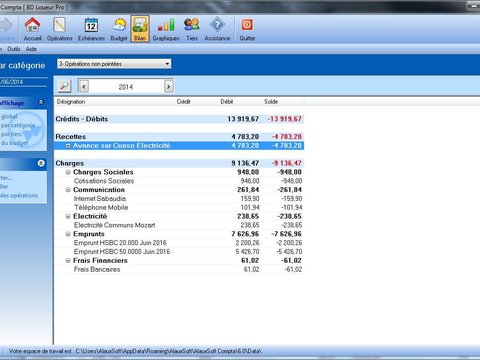Collapse the Communication group
This screenshot has width=480, height=360.
coord(68,190)
